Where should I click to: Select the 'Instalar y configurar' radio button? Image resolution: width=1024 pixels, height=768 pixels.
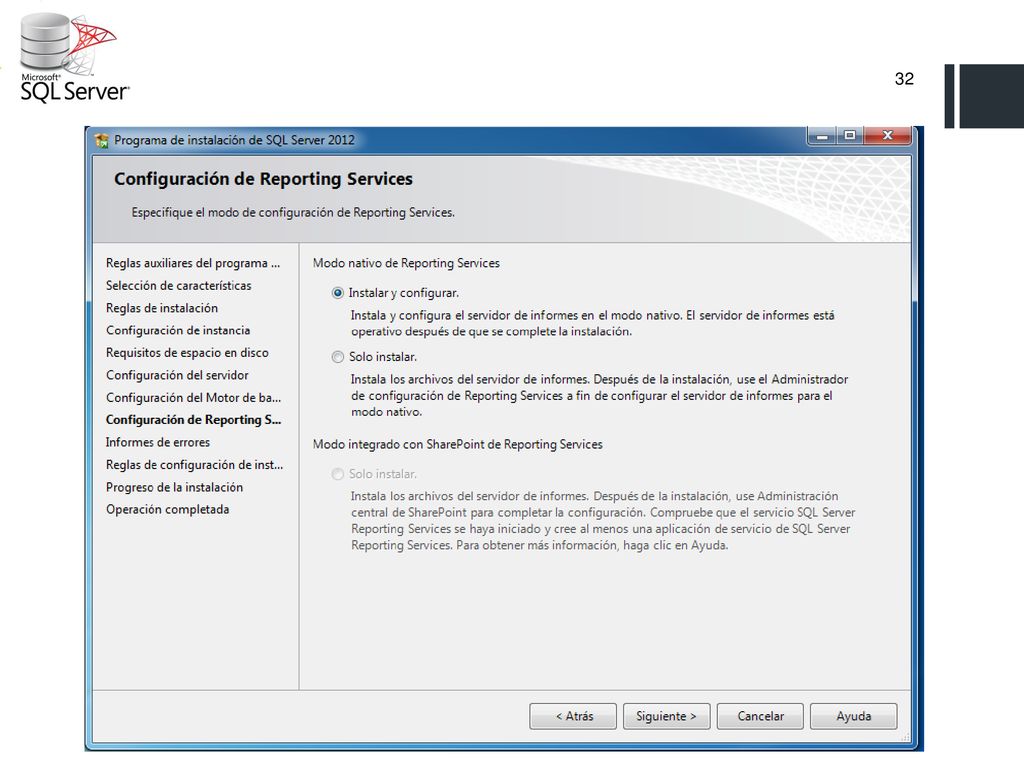click(338, 293)
